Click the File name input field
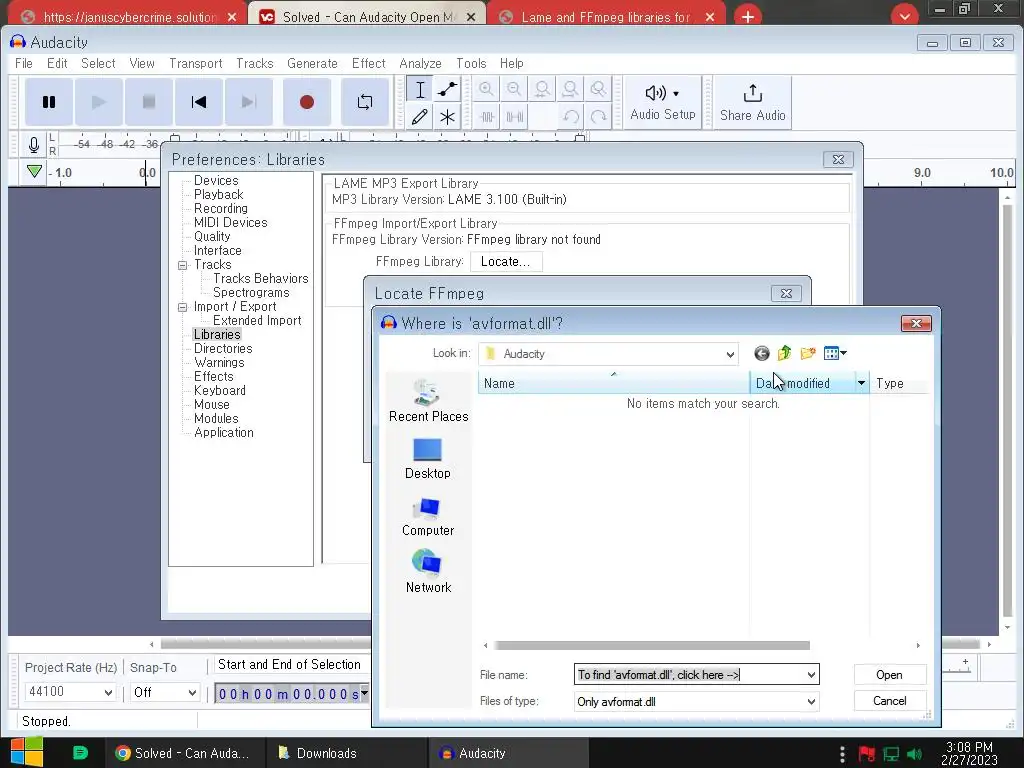Viewport: 1024px width, 768px height. [689, 675]
